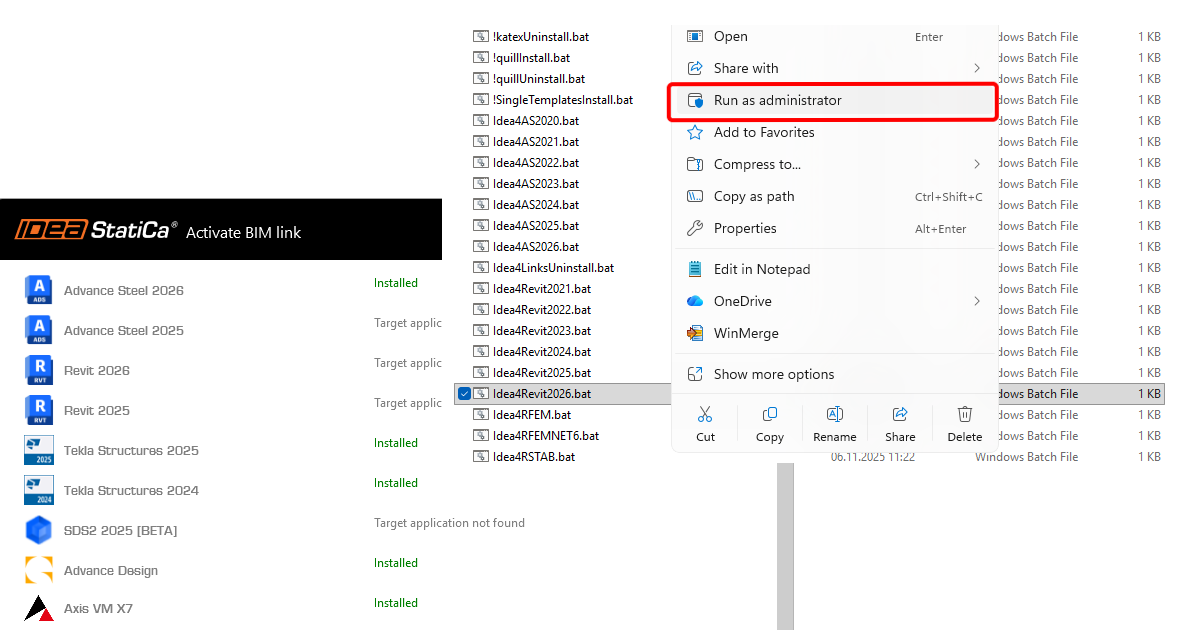Click the Advance Steel 2025 icon
Viewport: 1200px width, 630px height.
point(39,330)
